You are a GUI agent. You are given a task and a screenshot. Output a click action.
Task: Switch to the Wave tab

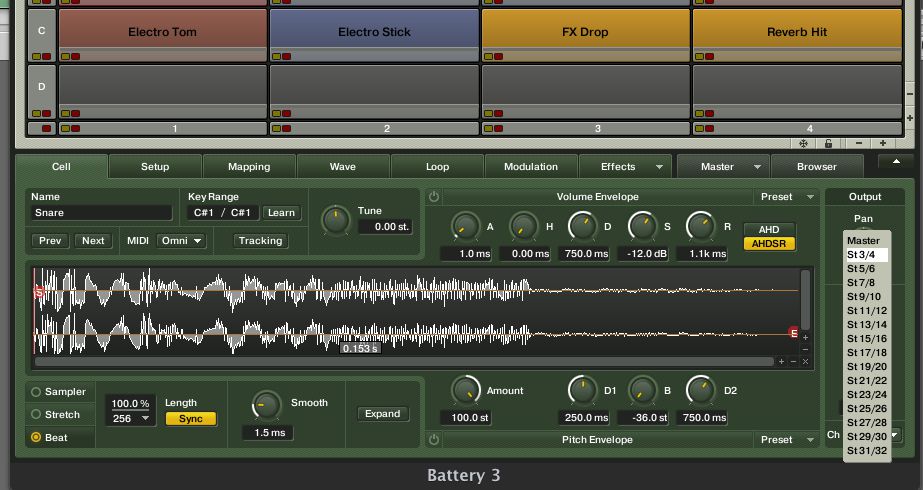click(343, 167)
